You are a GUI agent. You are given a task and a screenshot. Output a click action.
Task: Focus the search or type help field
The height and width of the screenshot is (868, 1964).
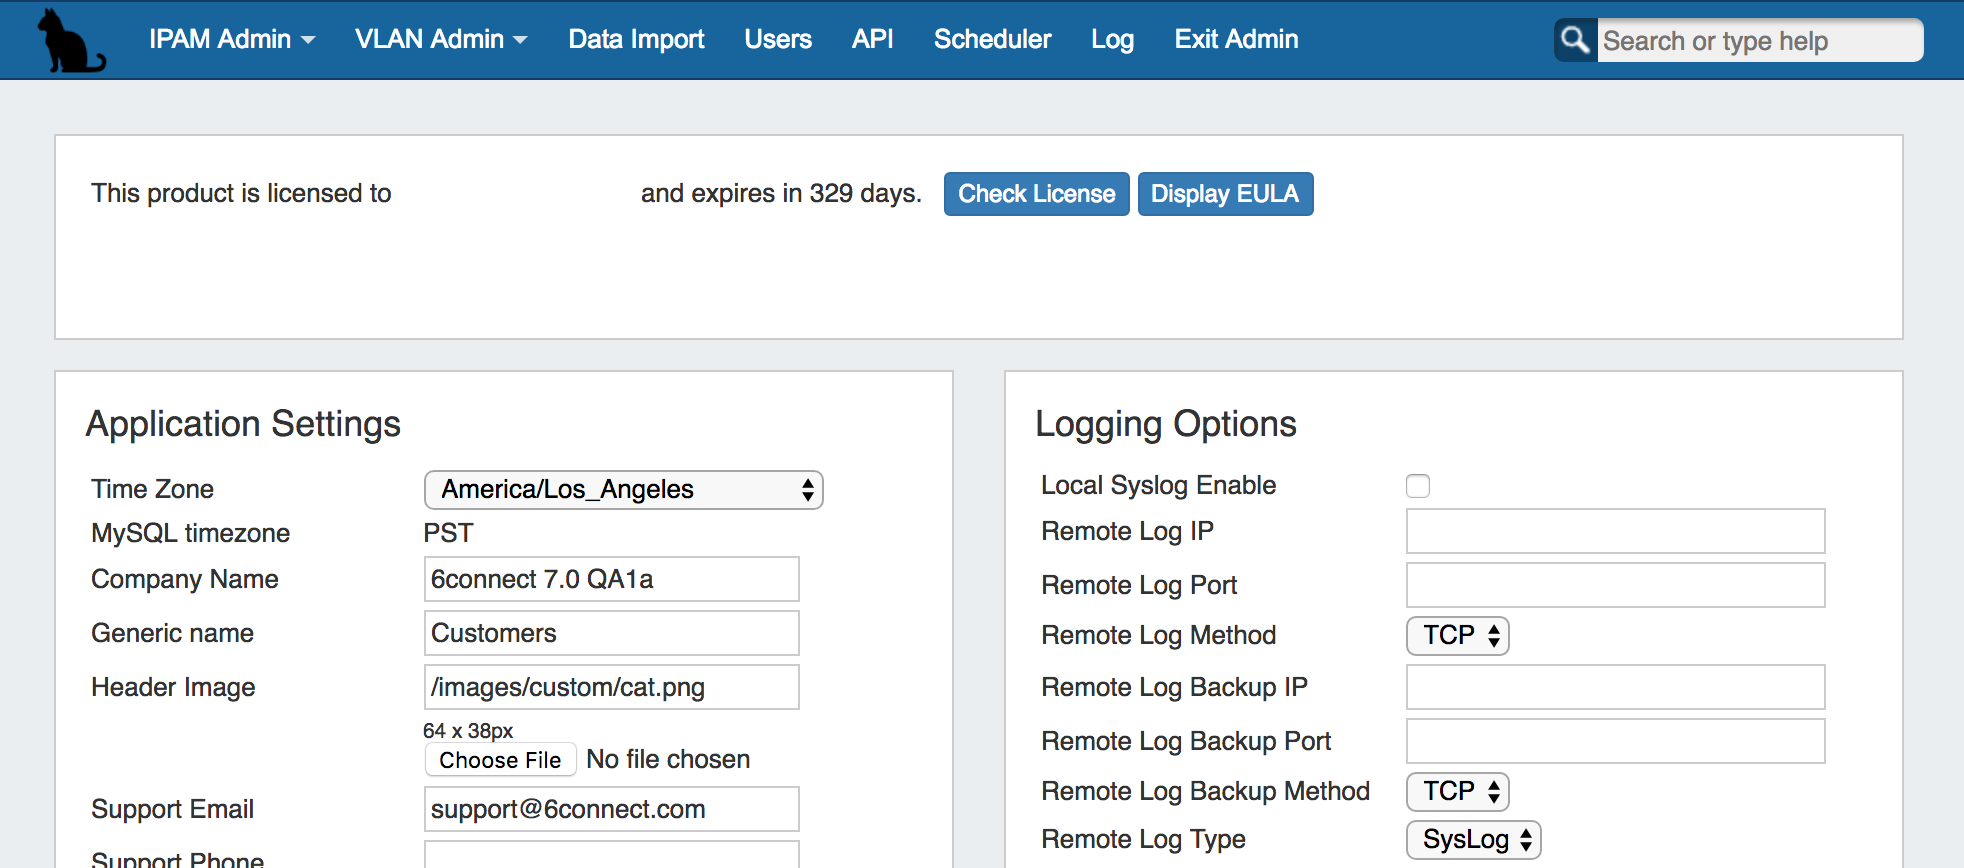(1758, 41)
